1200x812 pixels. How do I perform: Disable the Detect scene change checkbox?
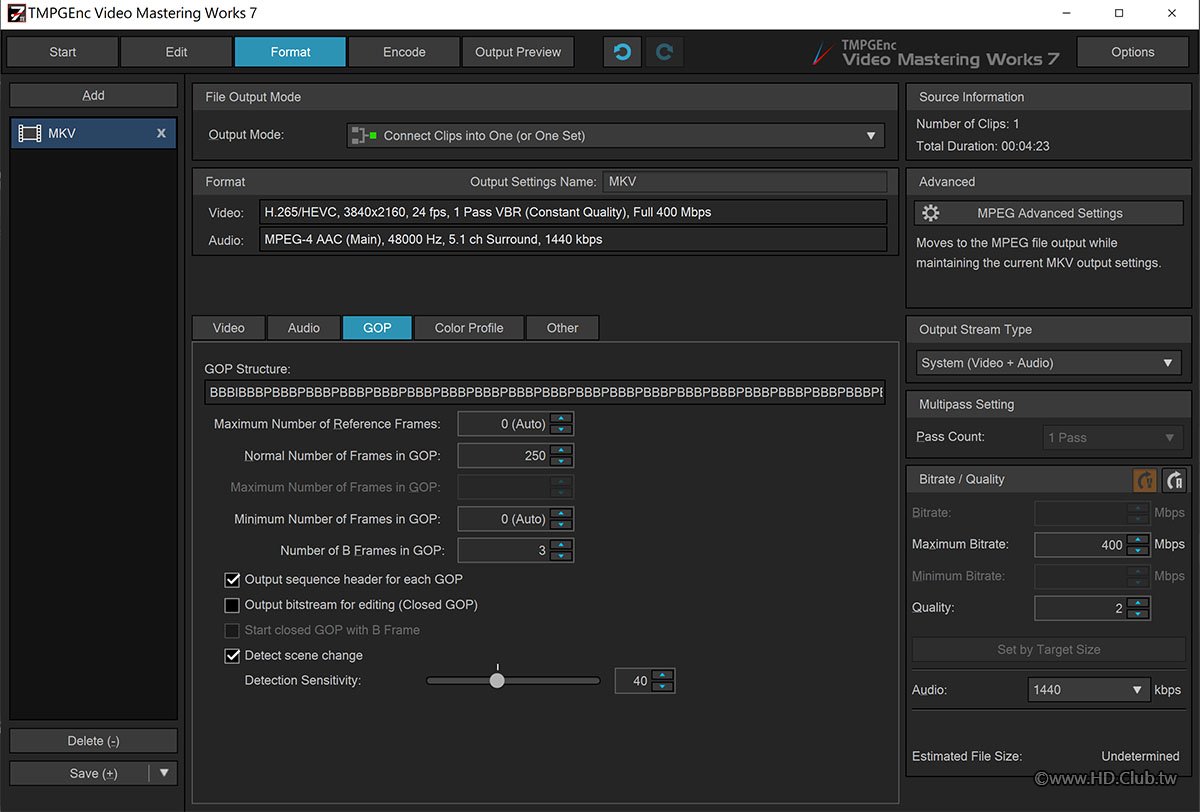pyautogui.click(x=232, y=656)
